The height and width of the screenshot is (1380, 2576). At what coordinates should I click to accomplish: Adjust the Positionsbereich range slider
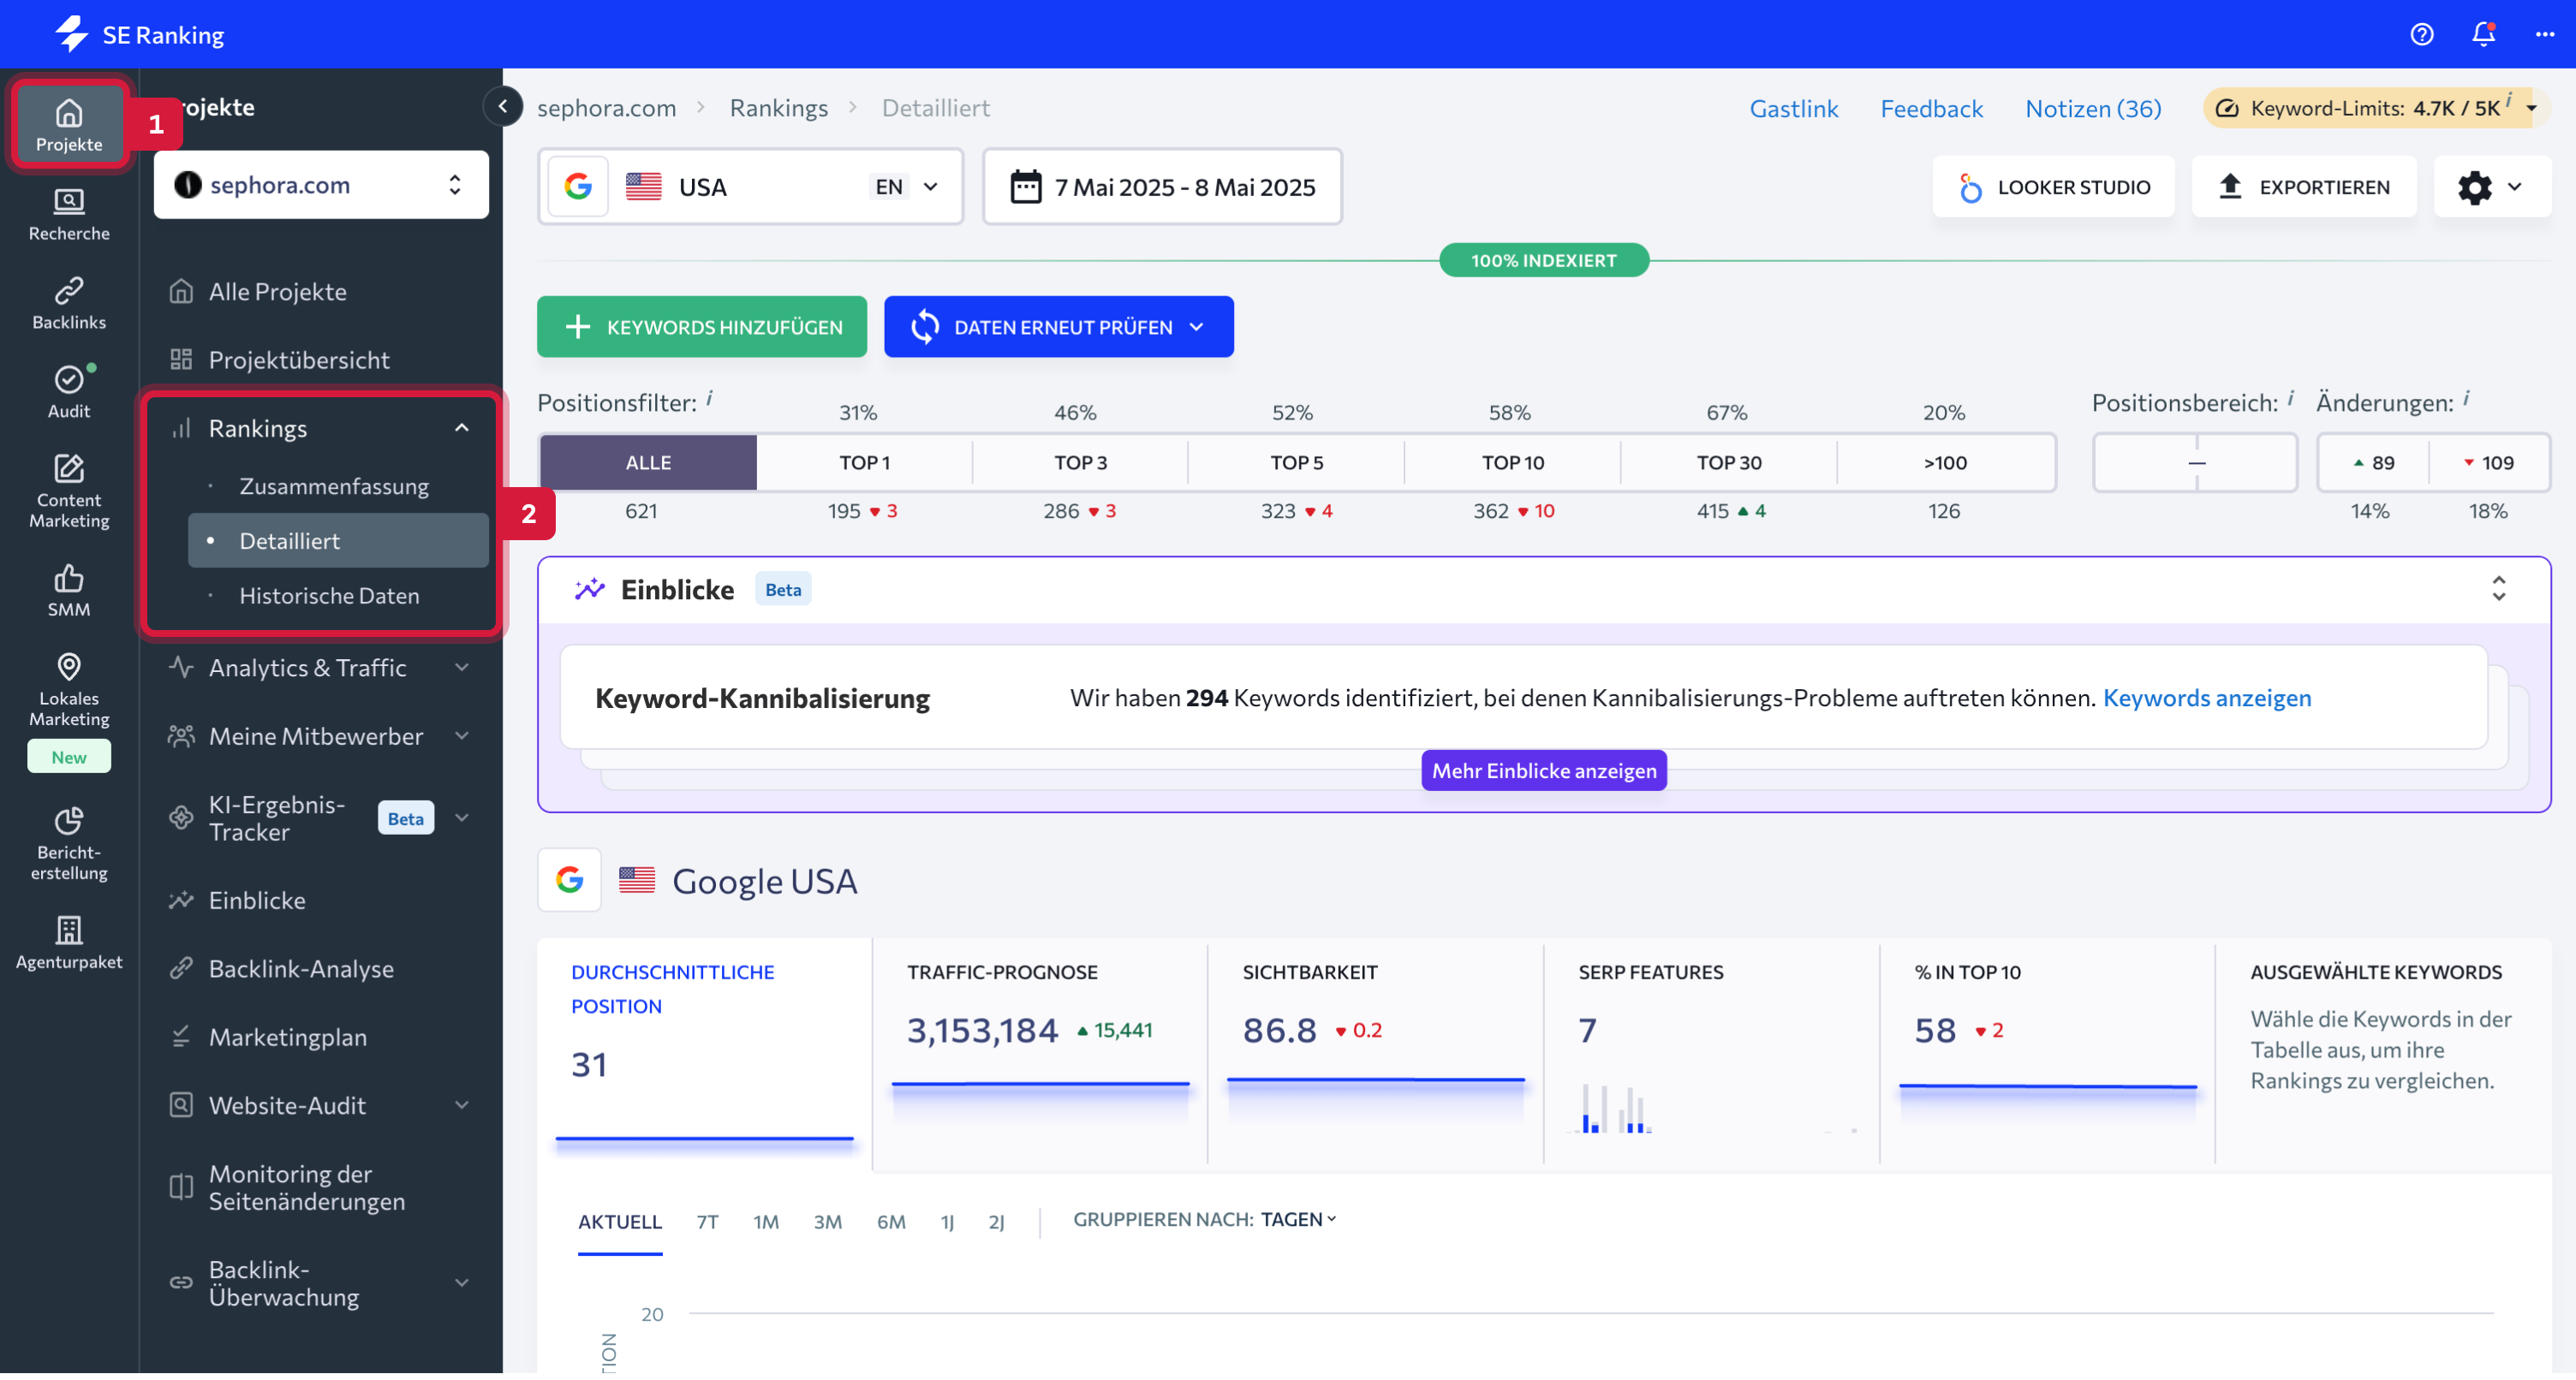(x=2194, y=463)
